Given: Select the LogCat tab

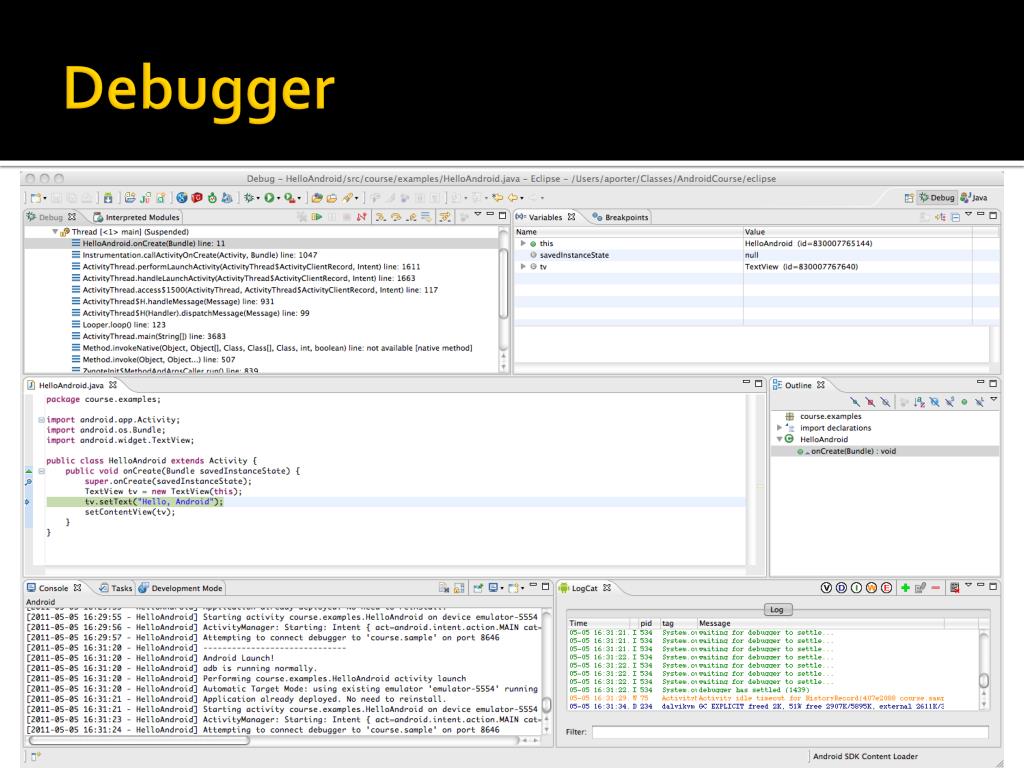Looking at the screenshot, I should [x=584, y=588].
